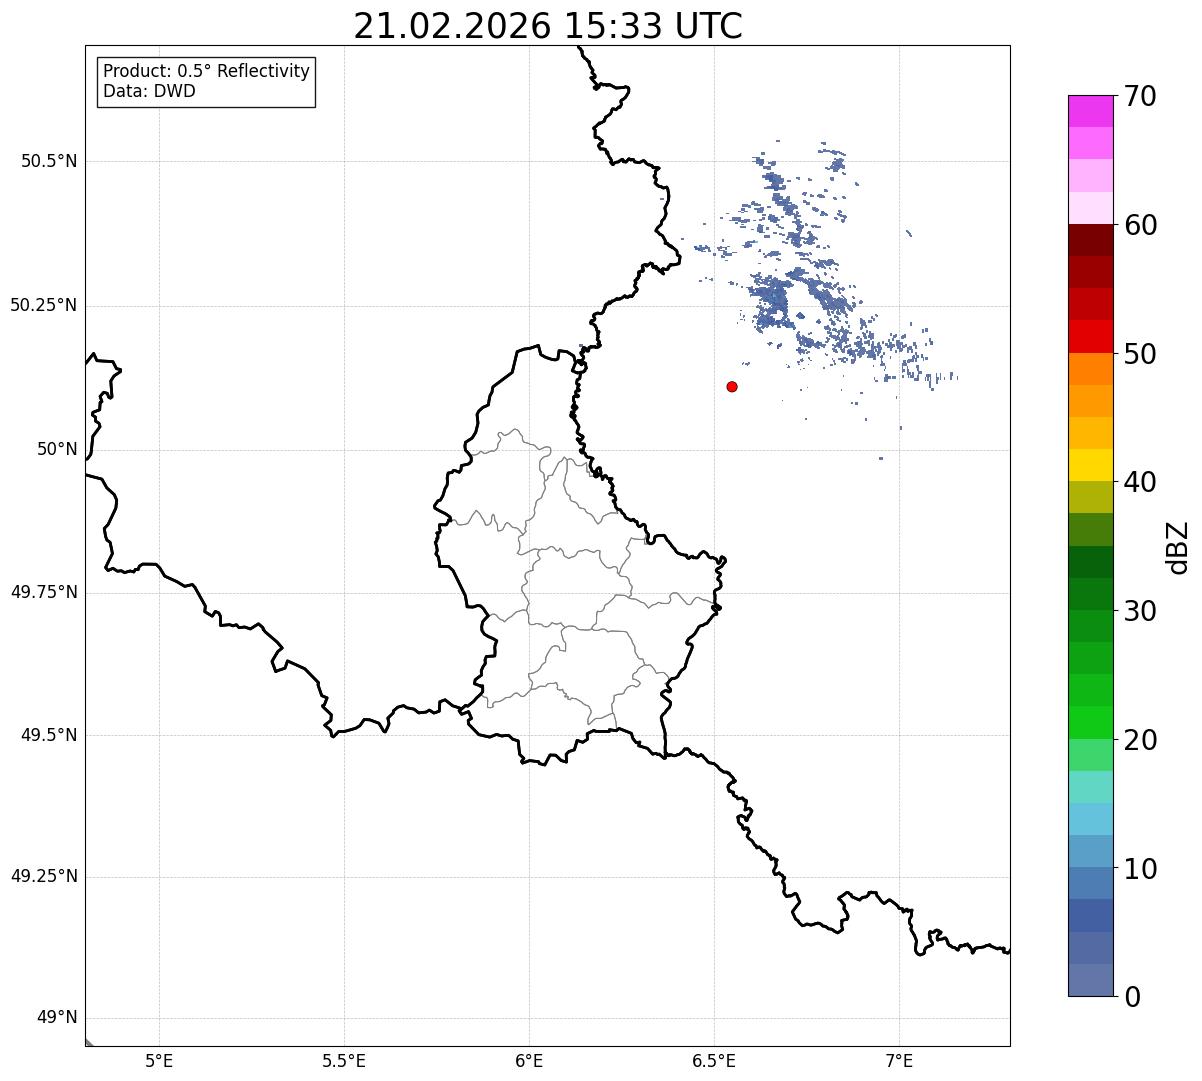Viewport: 1202px width, 1081px height.
Task: Click the 30 colorbar tick label
Action: tap(1140, 611)
